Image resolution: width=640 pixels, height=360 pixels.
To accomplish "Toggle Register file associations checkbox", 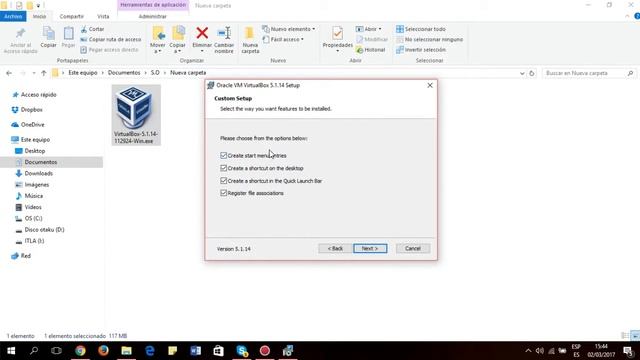I will [x=223, y=193].
